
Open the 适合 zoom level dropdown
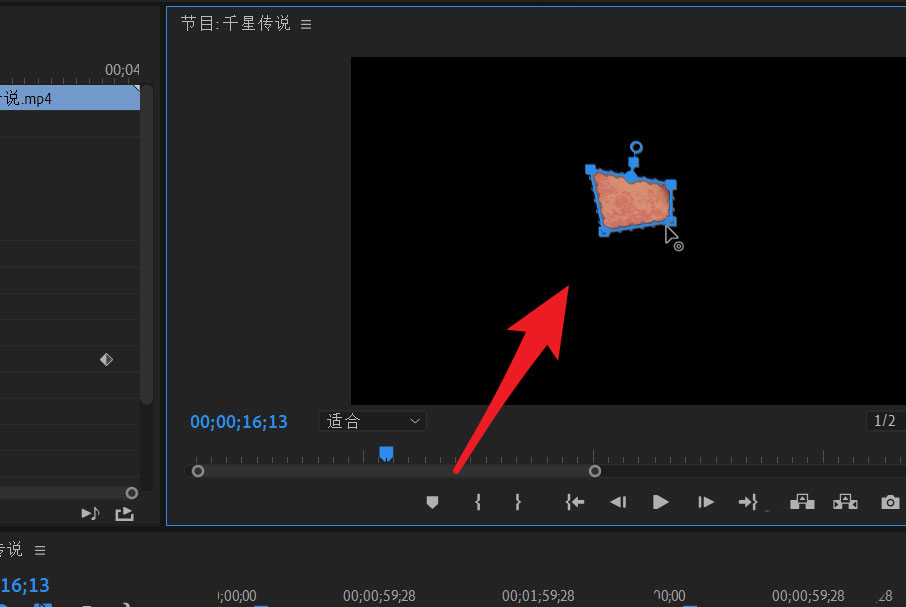pyautogui.click(x=372, y=421)
